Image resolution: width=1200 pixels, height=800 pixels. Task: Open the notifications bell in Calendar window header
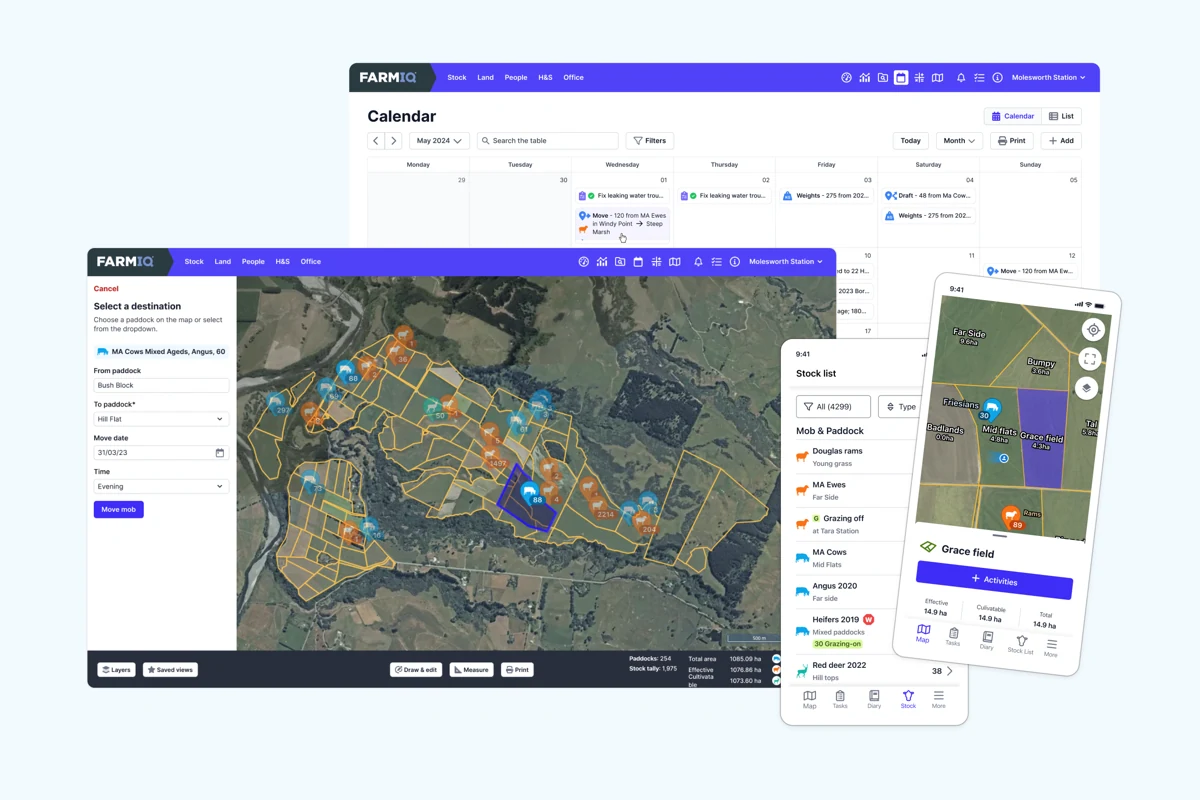tap(961, 78)
